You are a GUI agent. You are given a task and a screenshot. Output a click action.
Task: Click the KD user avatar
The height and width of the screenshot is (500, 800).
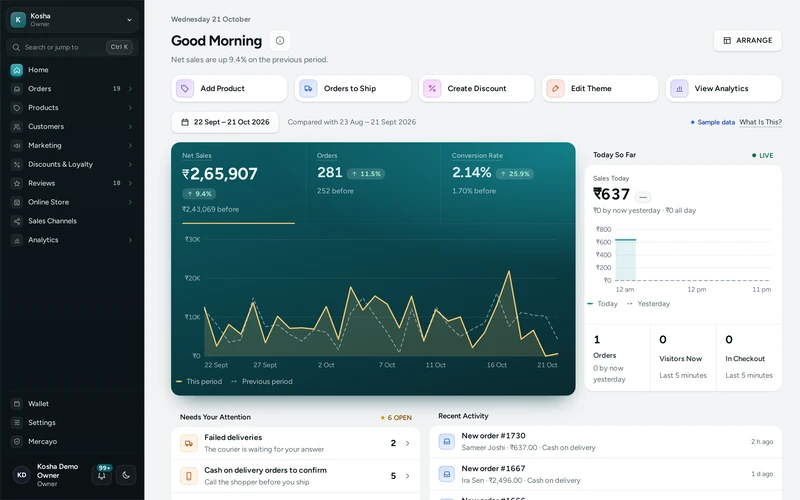tap(21, 475)
